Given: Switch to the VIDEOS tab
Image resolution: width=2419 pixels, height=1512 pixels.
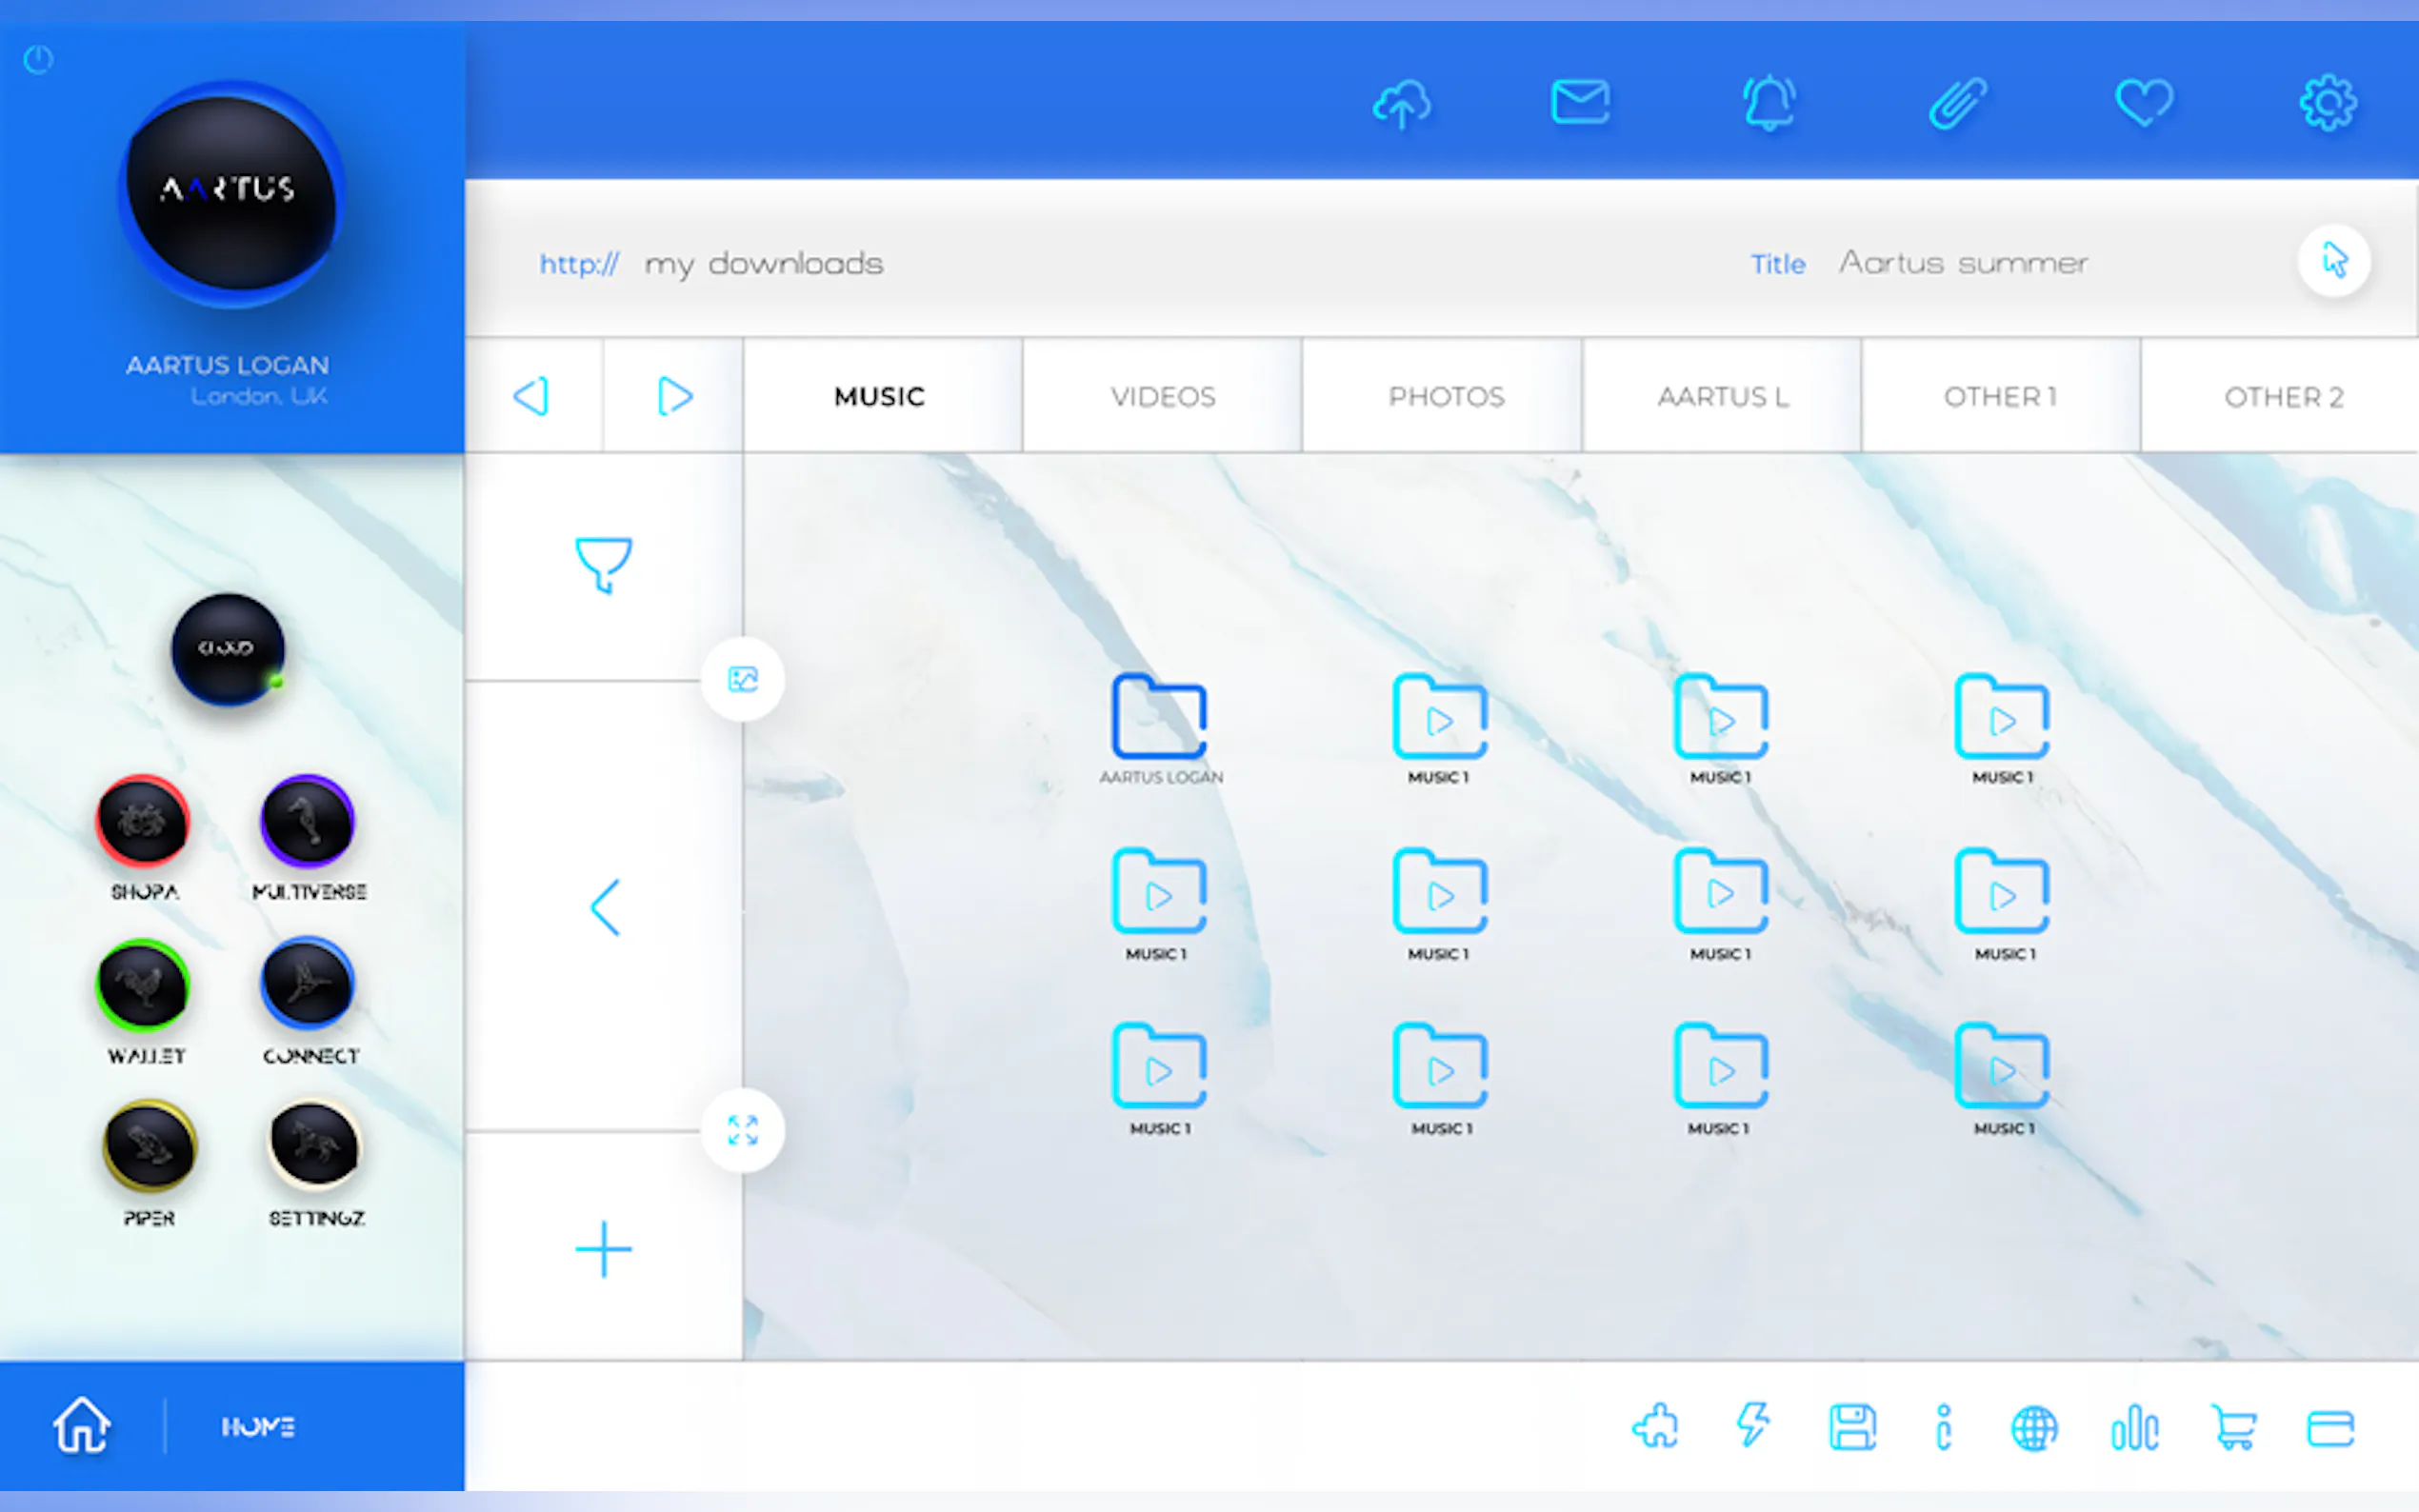Looking at the screenshot, I should [x=1162, y=396].
